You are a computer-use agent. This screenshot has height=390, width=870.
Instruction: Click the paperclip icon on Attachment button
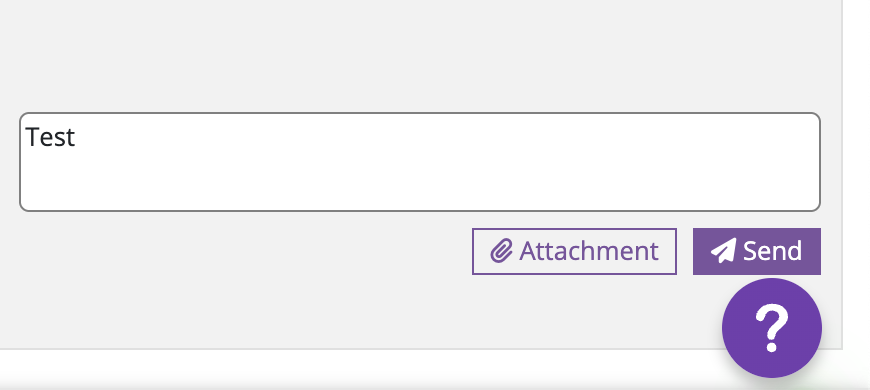[x=501, y=251]
